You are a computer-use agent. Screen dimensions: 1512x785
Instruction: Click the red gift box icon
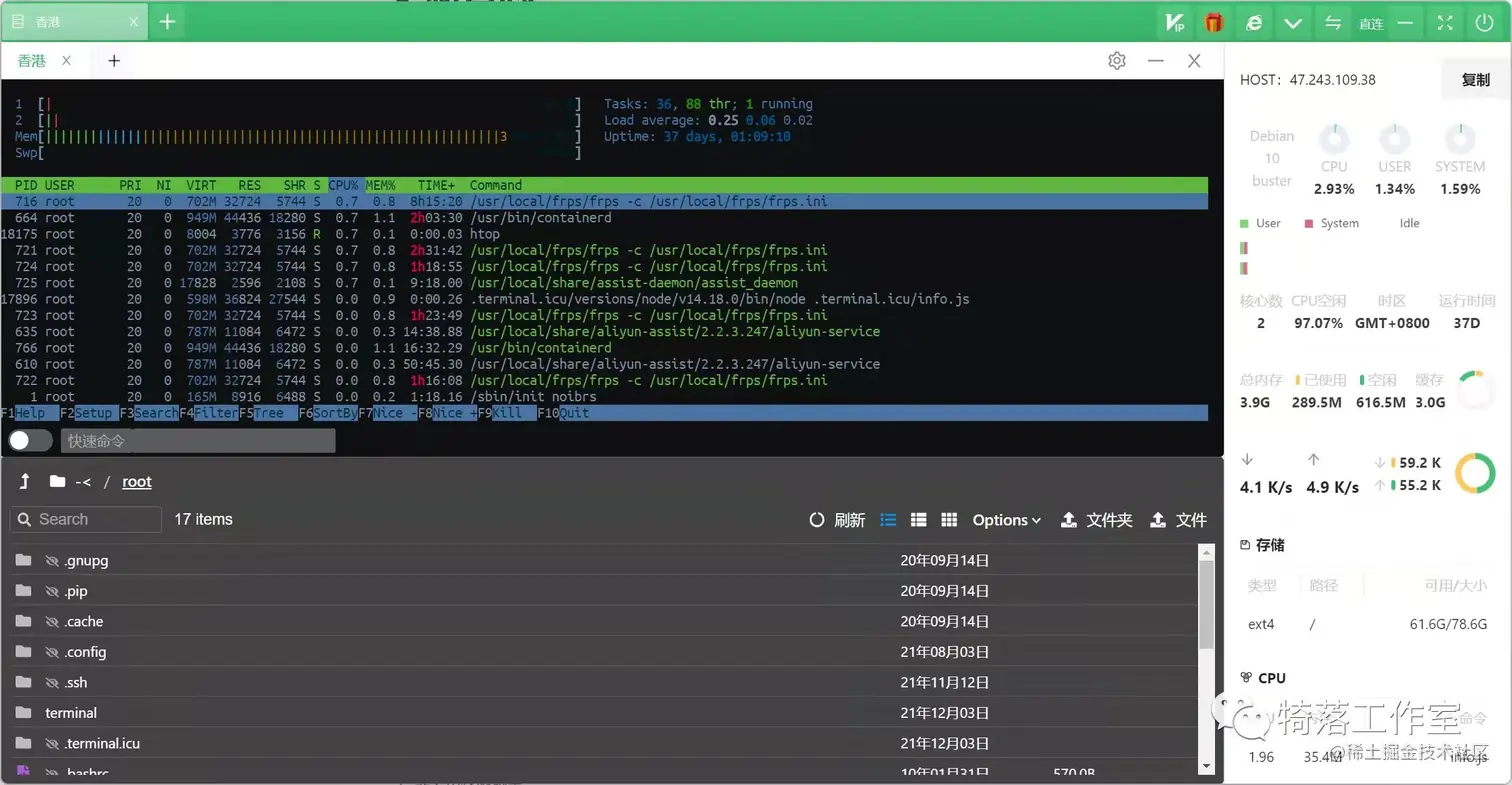(1214, 22)
